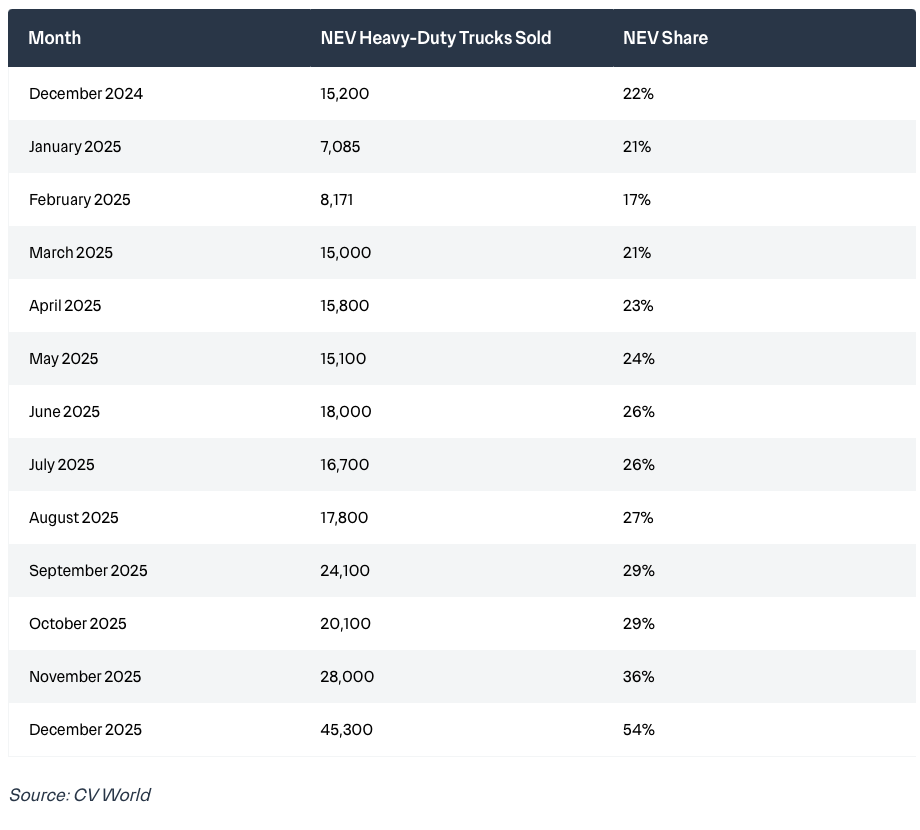The width and height of the screenshot is (920, 830).
Task: Select the September 2025 month cell
Action: 88,571
